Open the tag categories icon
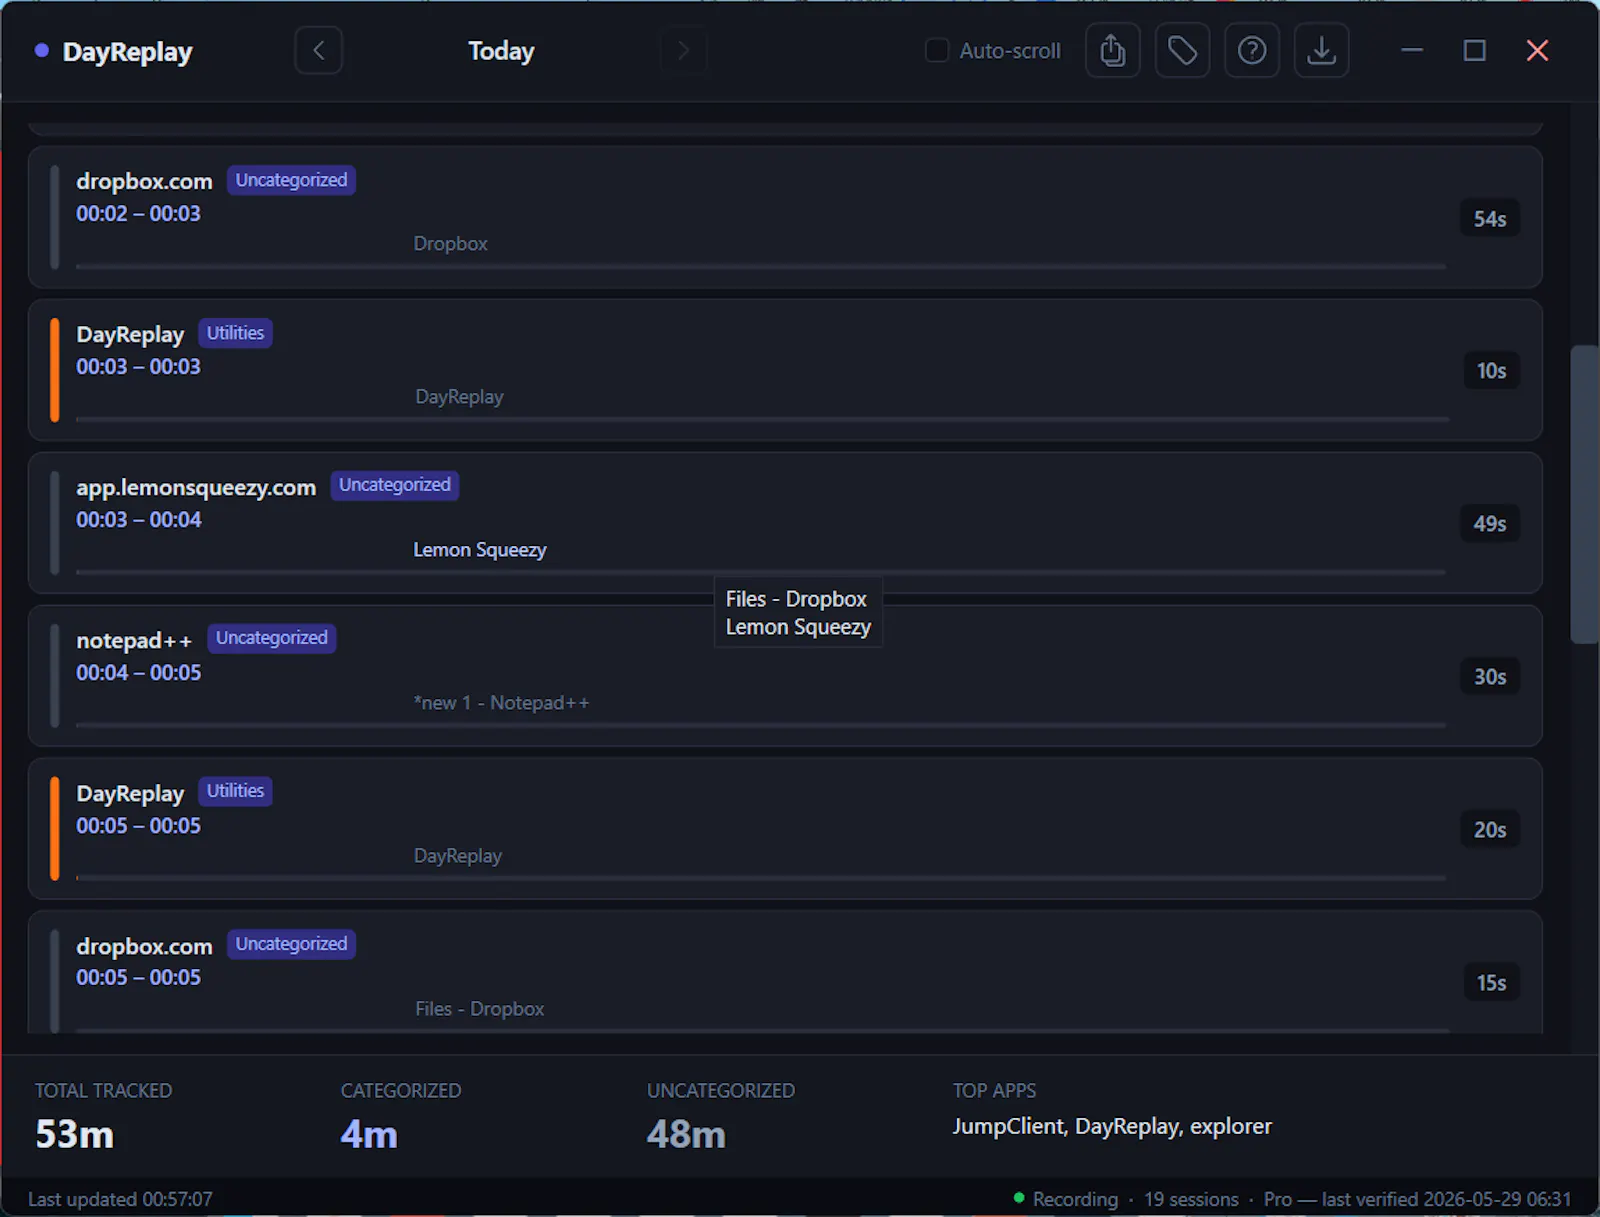Screen dimensions: 1600x1217 [1182, 51]
